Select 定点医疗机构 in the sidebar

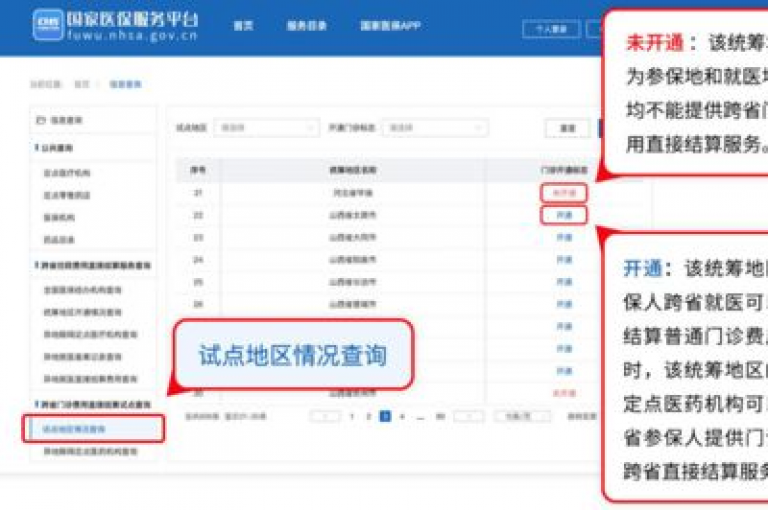[67, 173]
